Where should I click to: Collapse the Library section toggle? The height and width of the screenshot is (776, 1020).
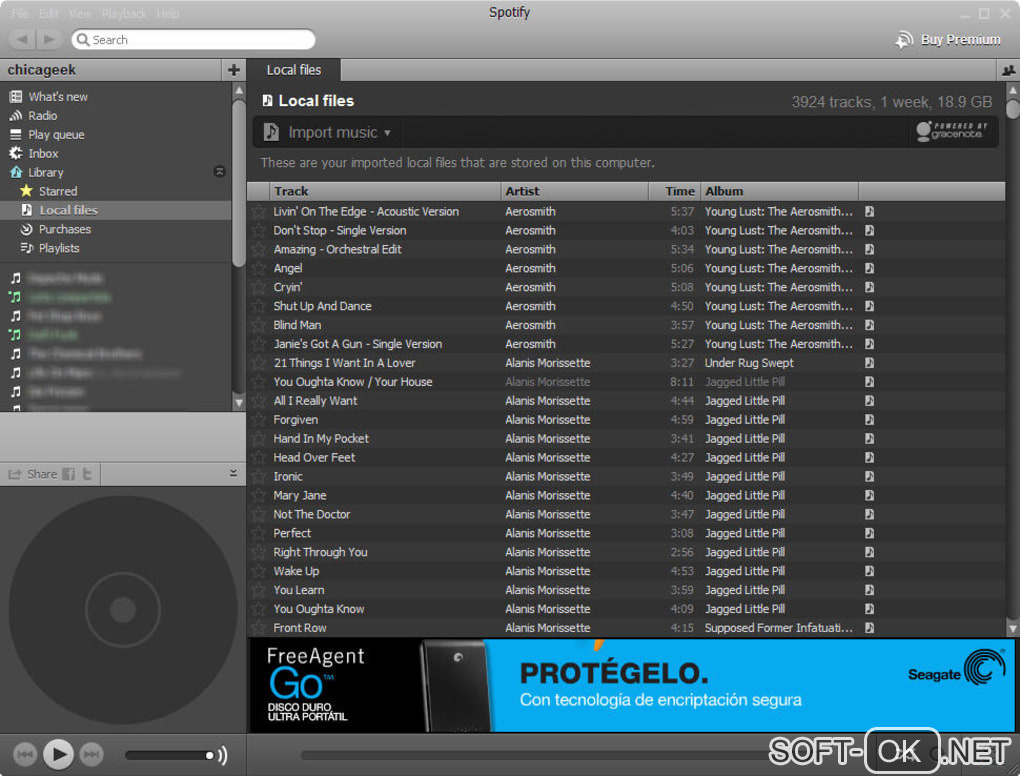pos(220,172)
